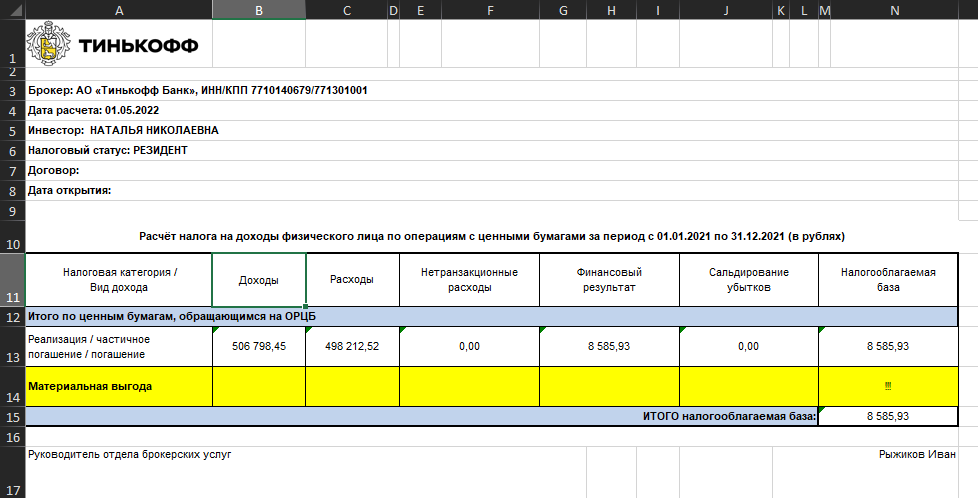Select row 5 header
Image resolution: width=978 pixels, height=498 pixels.
[12, 130]
